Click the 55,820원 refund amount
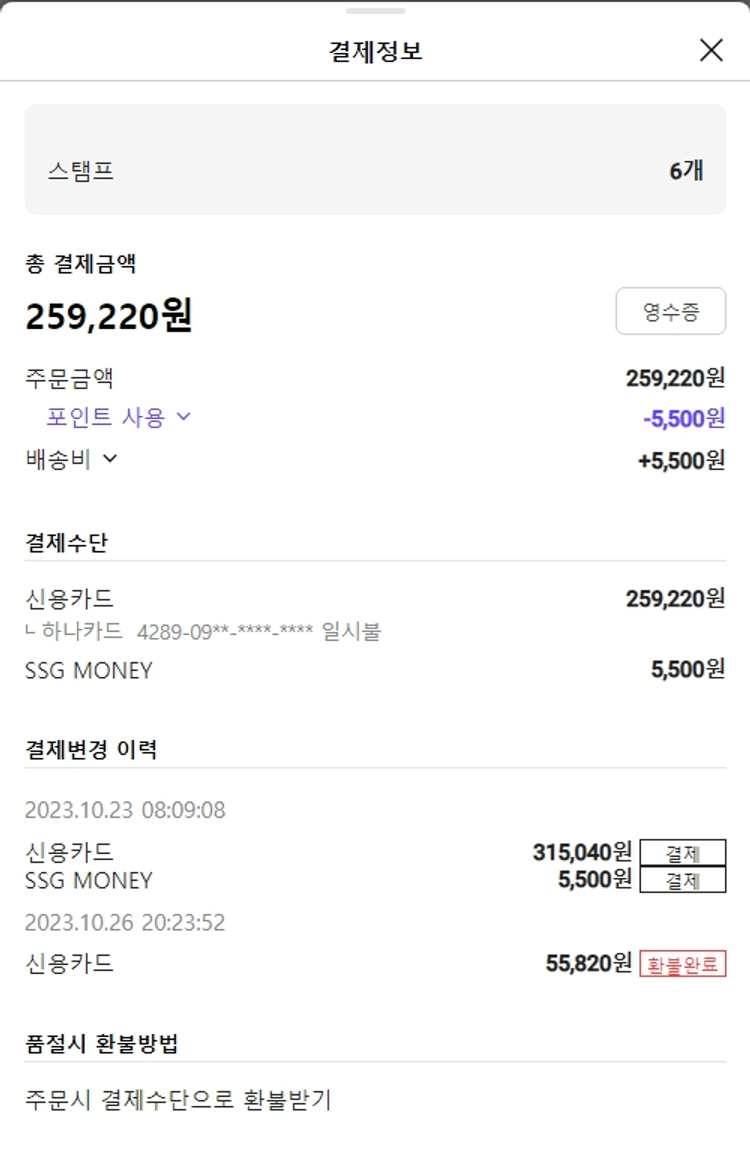The height and width of the screenshot is (1172, 750). (589, 964)
